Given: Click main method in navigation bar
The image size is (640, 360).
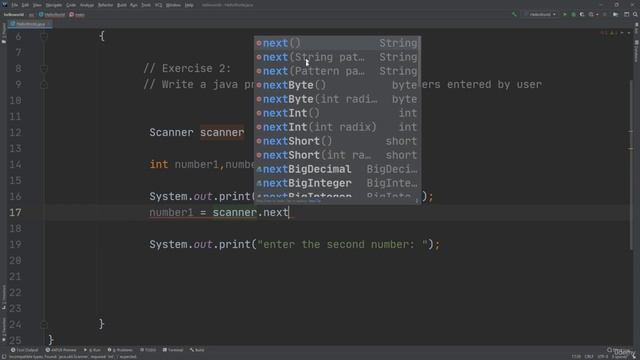Looking at the screenshot, I should tap(77, 14).
